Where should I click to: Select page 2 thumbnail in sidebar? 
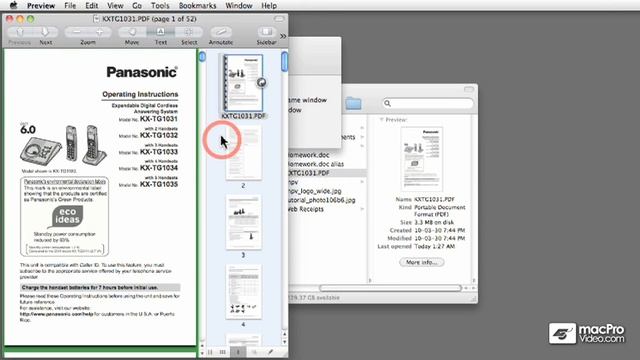(x=243, y=152)
